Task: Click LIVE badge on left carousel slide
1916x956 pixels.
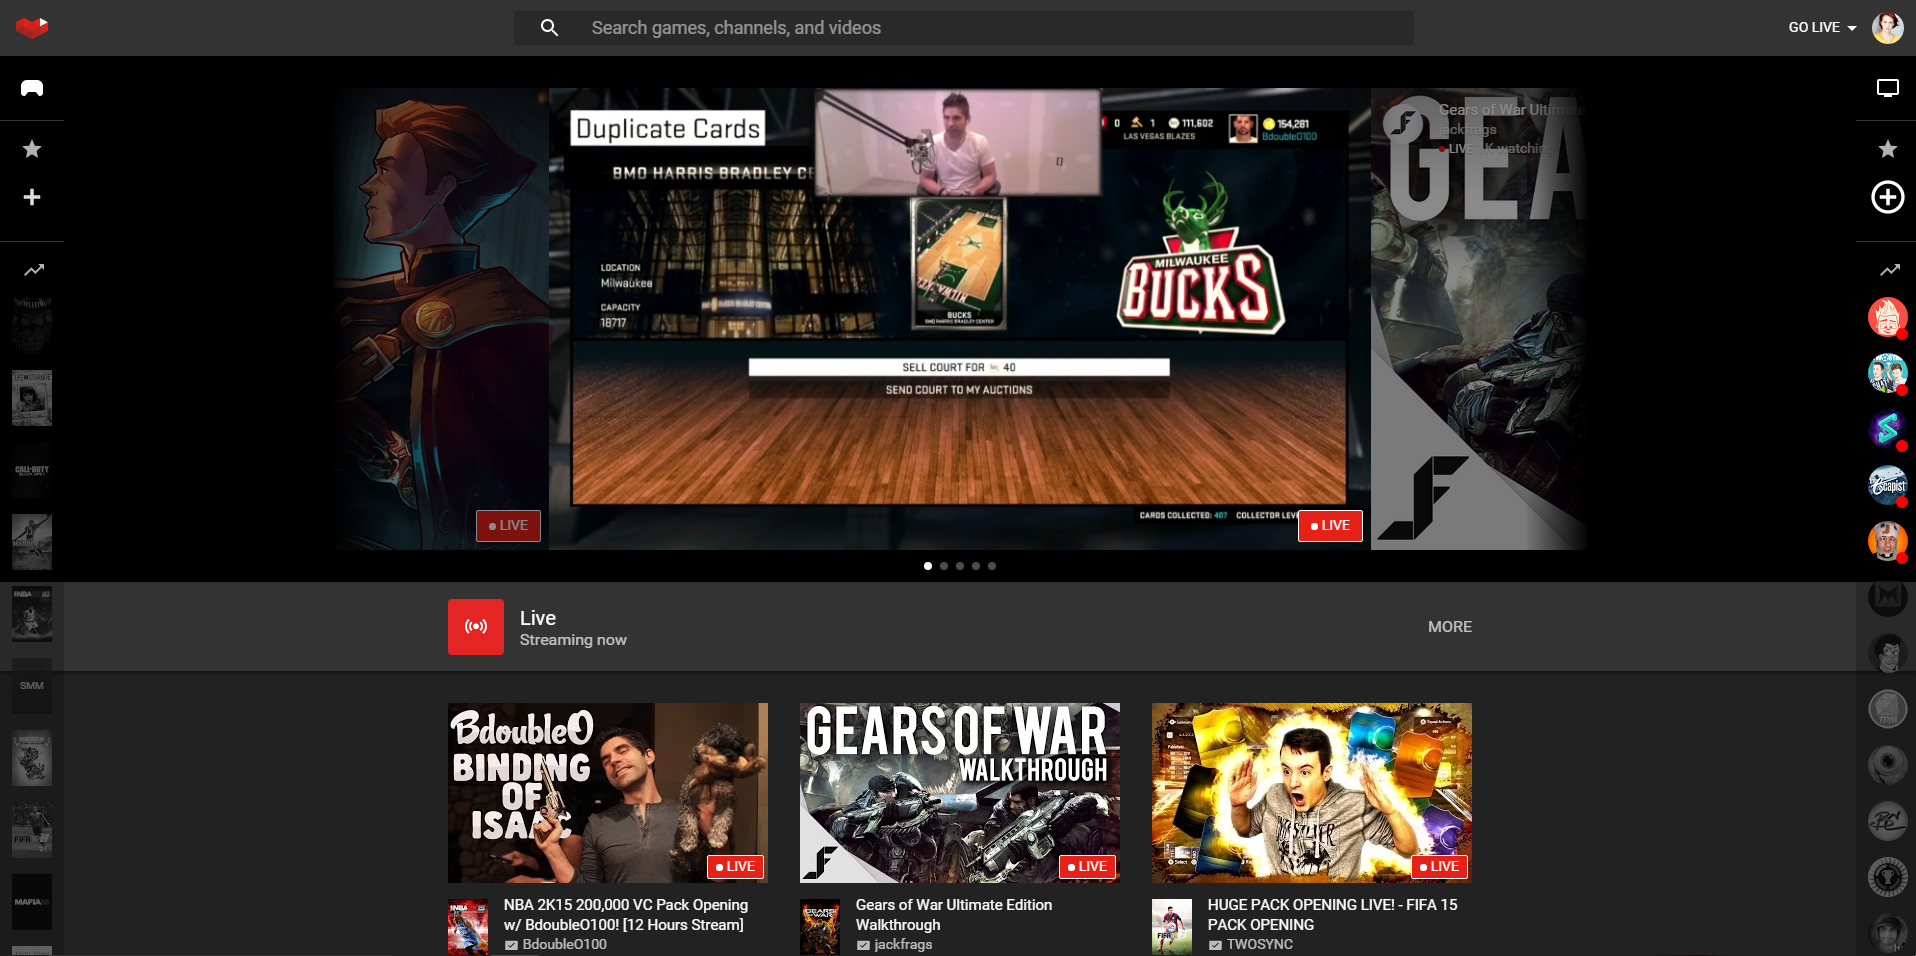Action: click(508, 526)
